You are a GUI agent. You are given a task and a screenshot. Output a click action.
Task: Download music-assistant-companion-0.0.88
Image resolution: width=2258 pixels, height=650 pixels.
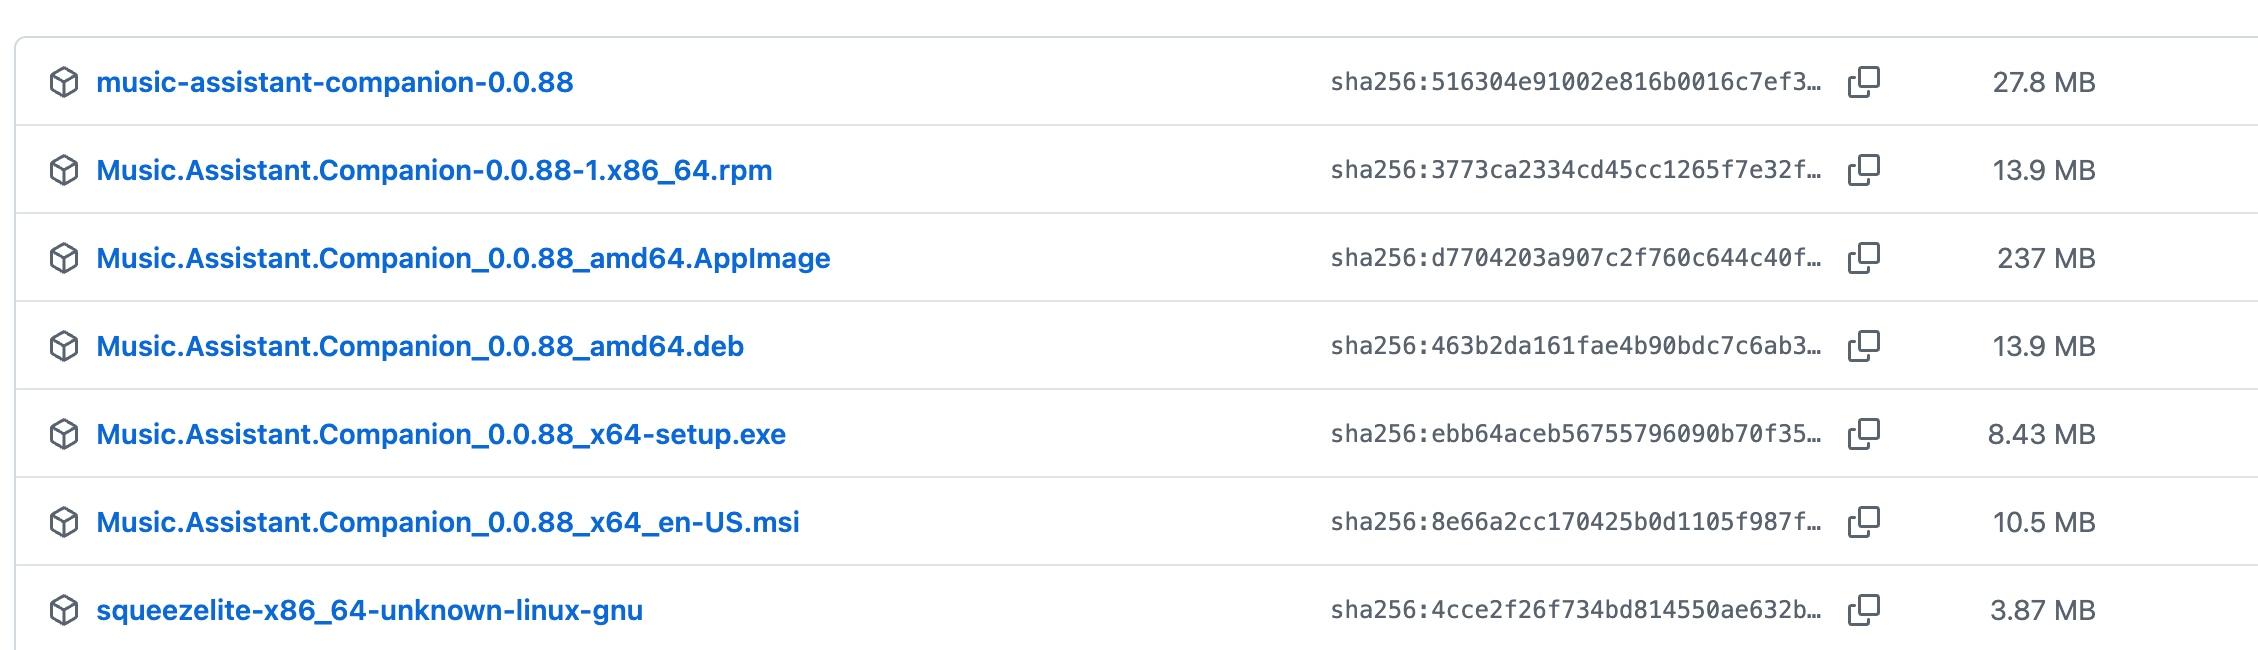point(335,82)
